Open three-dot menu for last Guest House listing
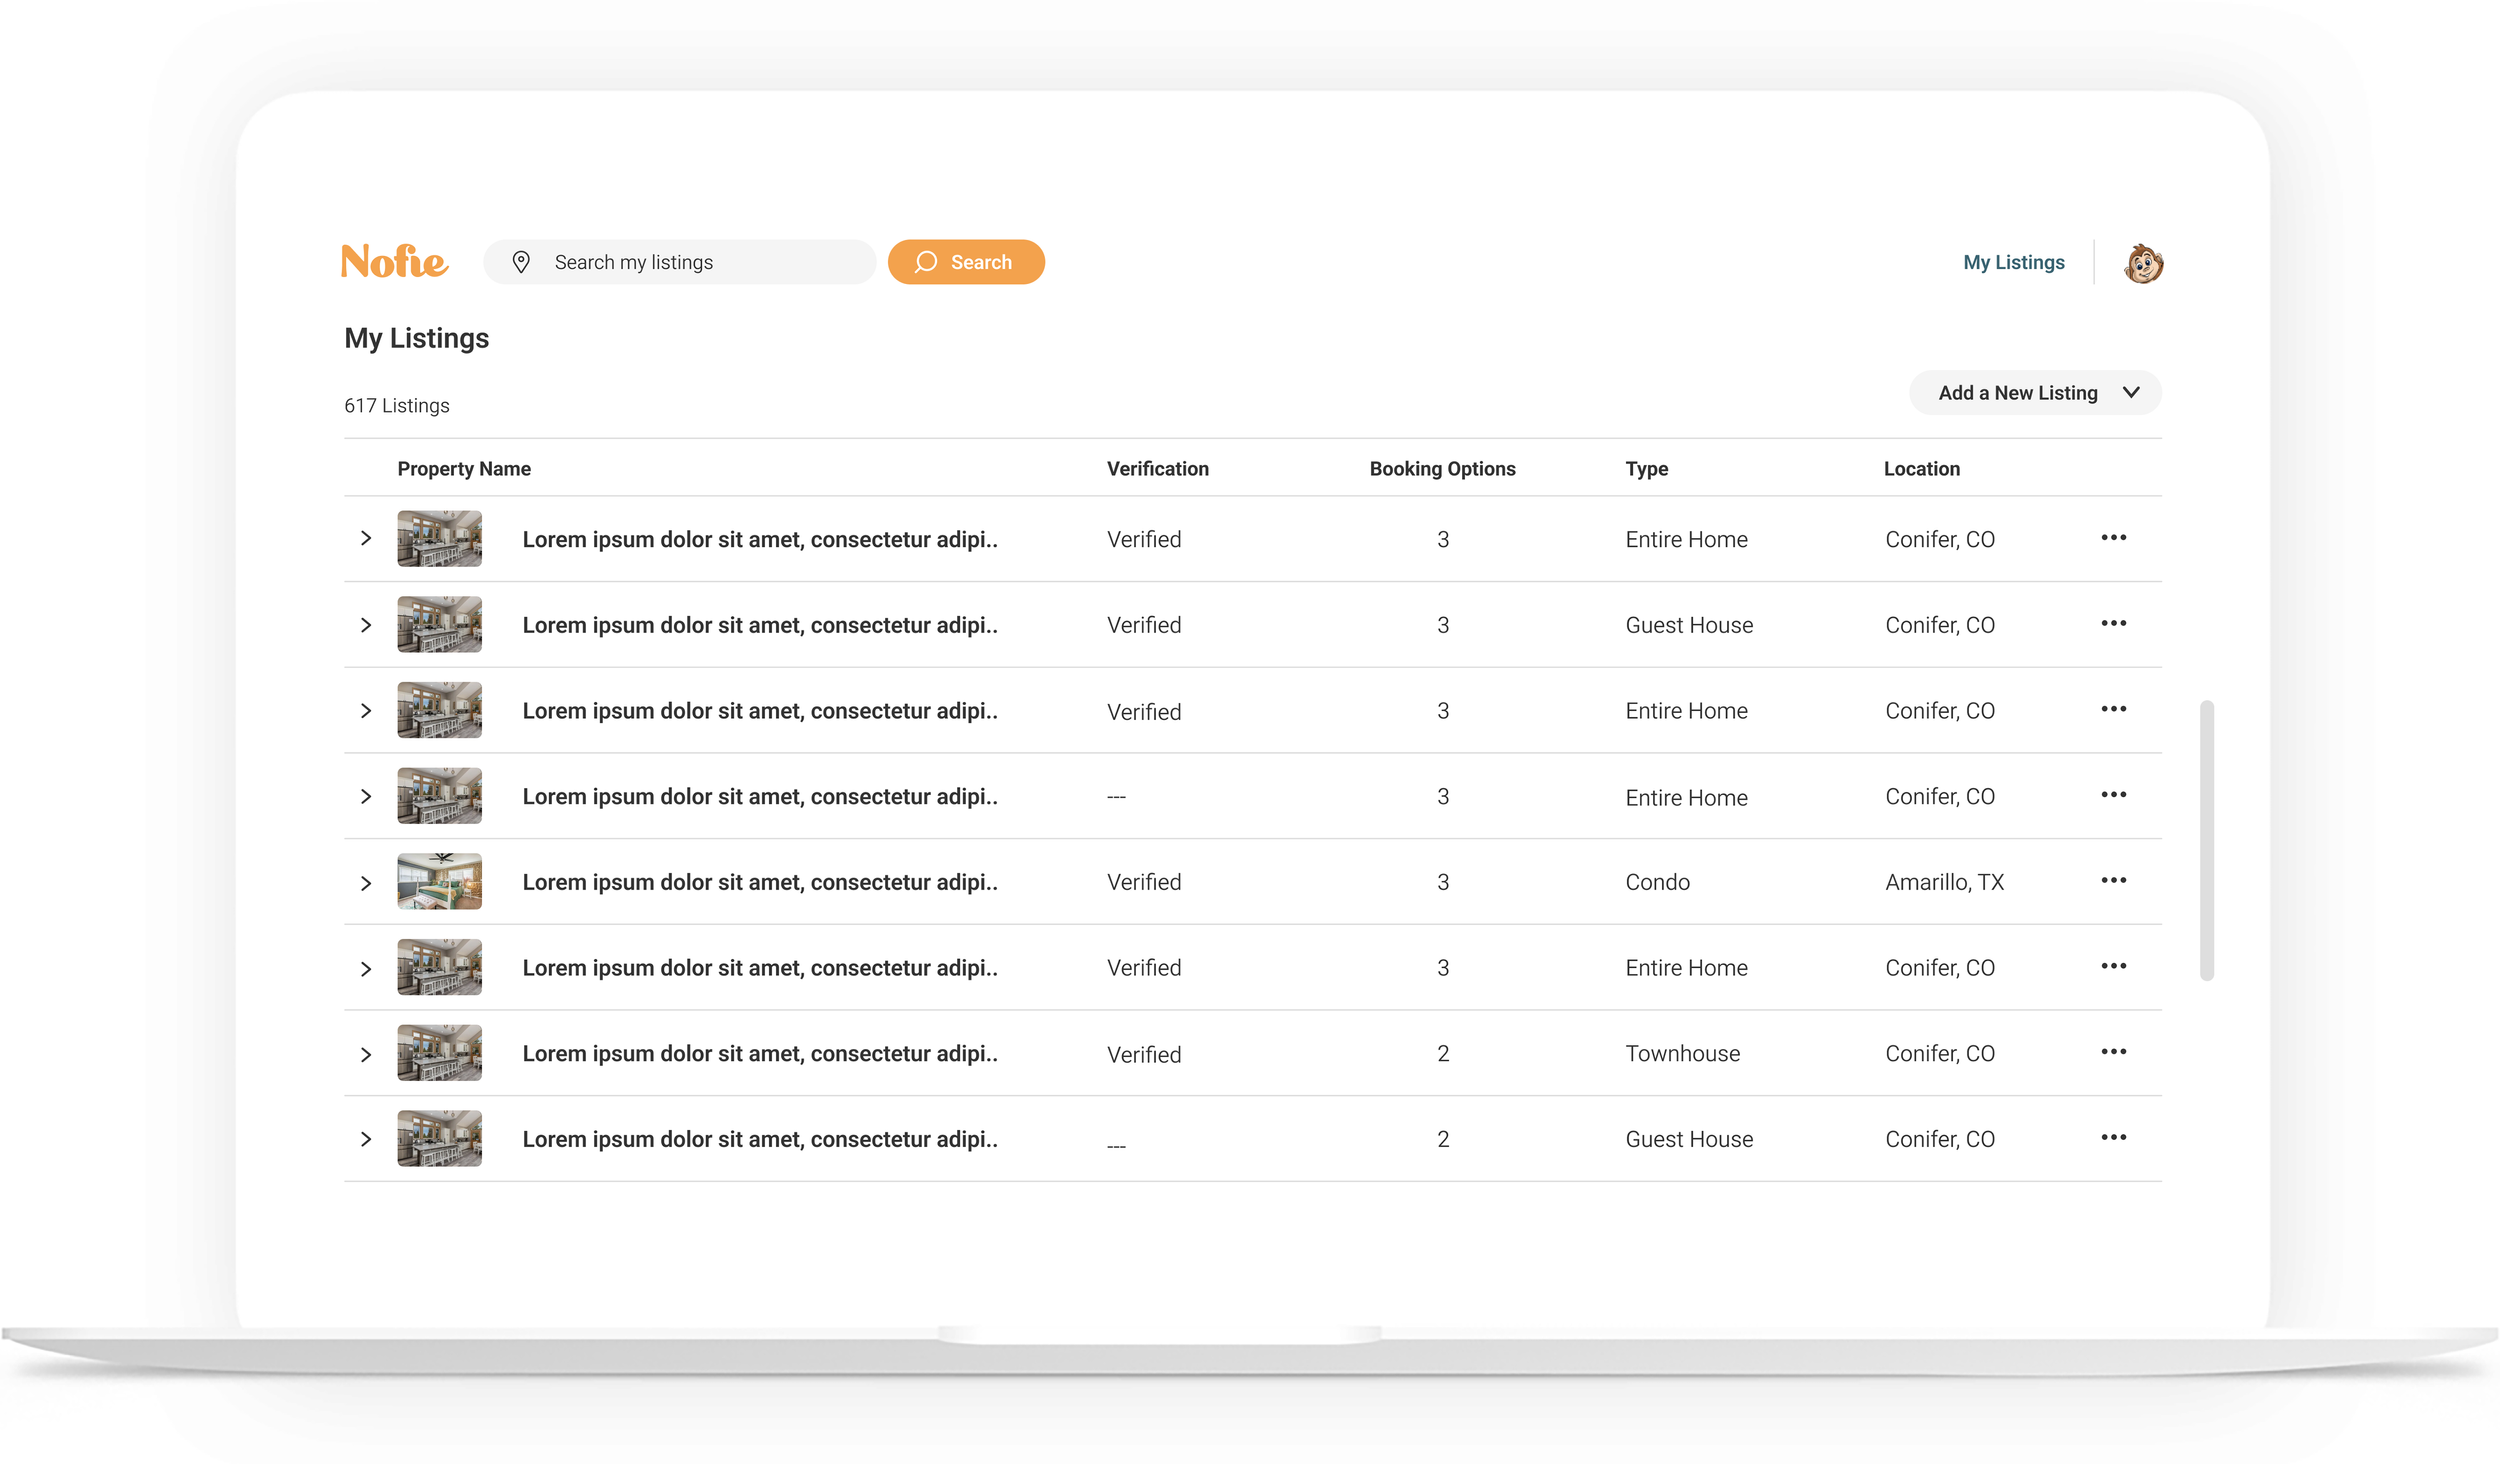 (2113, 1138)
